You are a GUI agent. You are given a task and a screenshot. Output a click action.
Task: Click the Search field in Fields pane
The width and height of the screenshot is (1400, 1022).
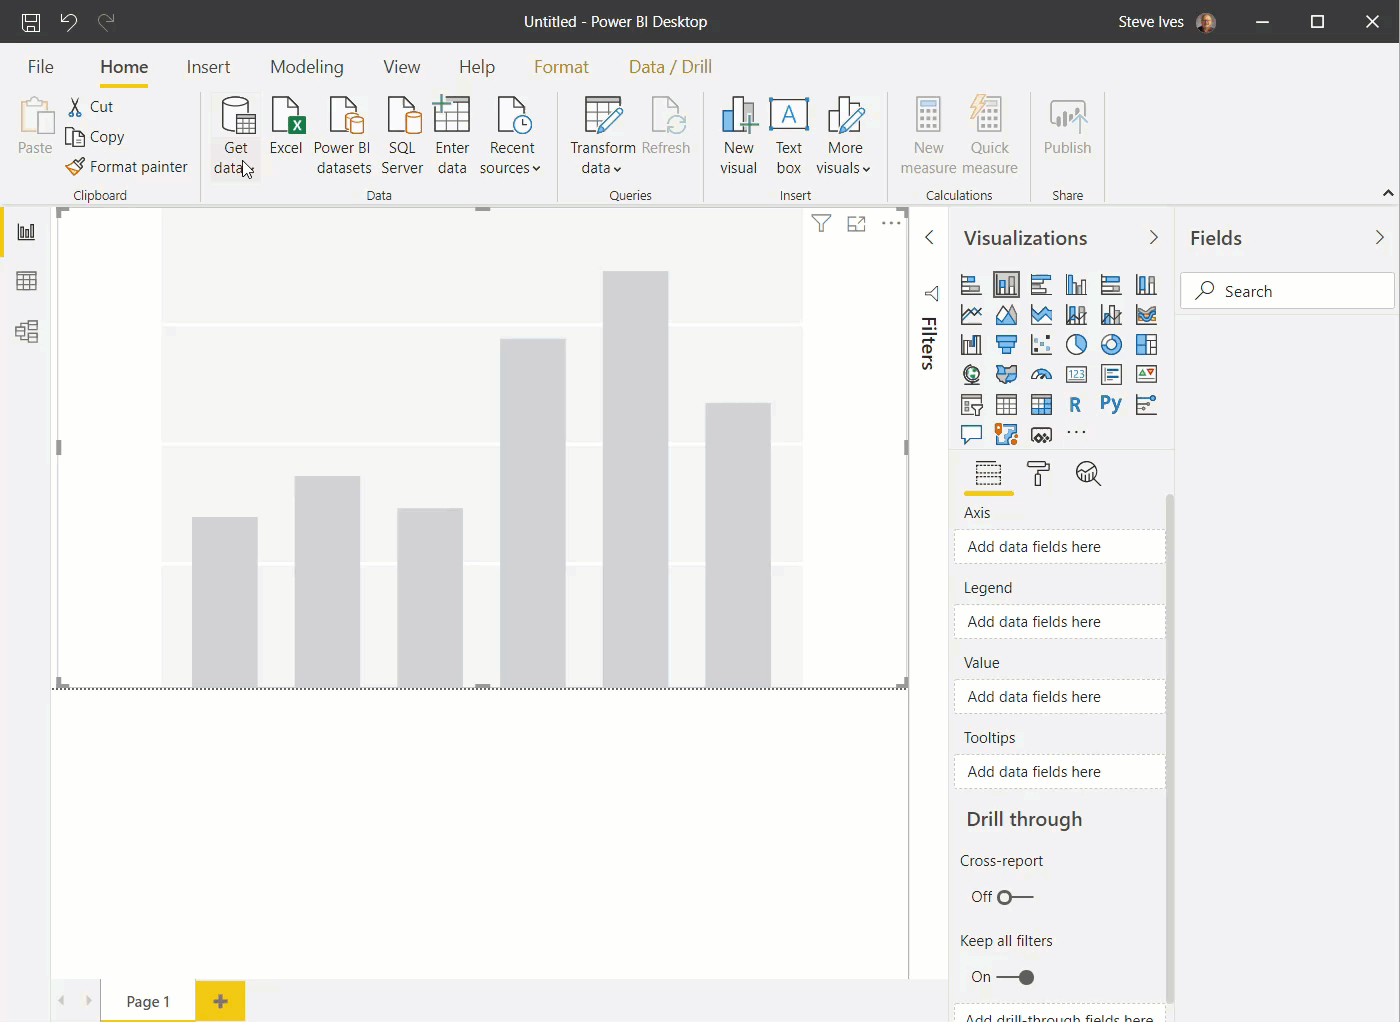tap(1287, 290)
